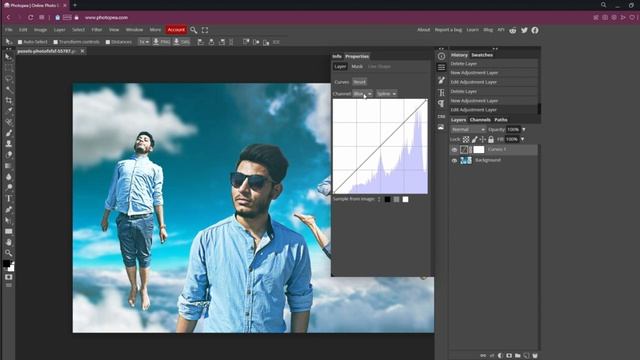Expand the Fill slider arrow
The image size is (640, 360).
coord(522,139)
